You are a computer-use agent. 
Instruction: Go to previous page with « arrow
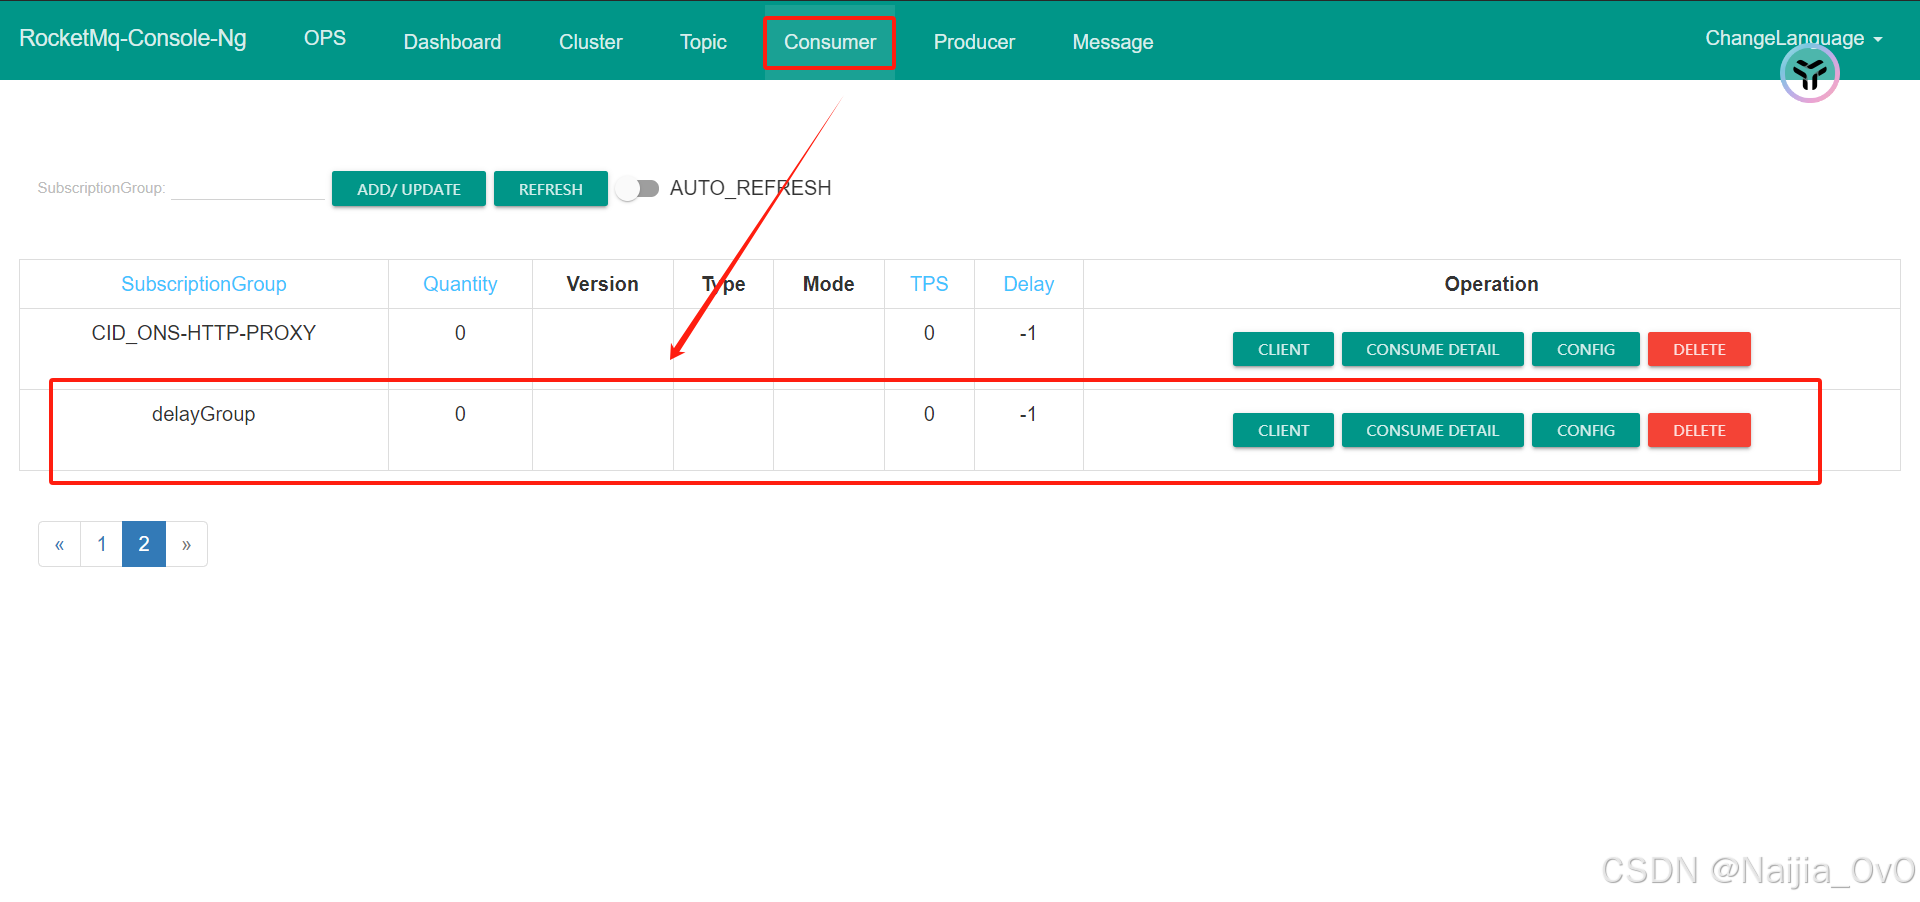click(60, 544)
